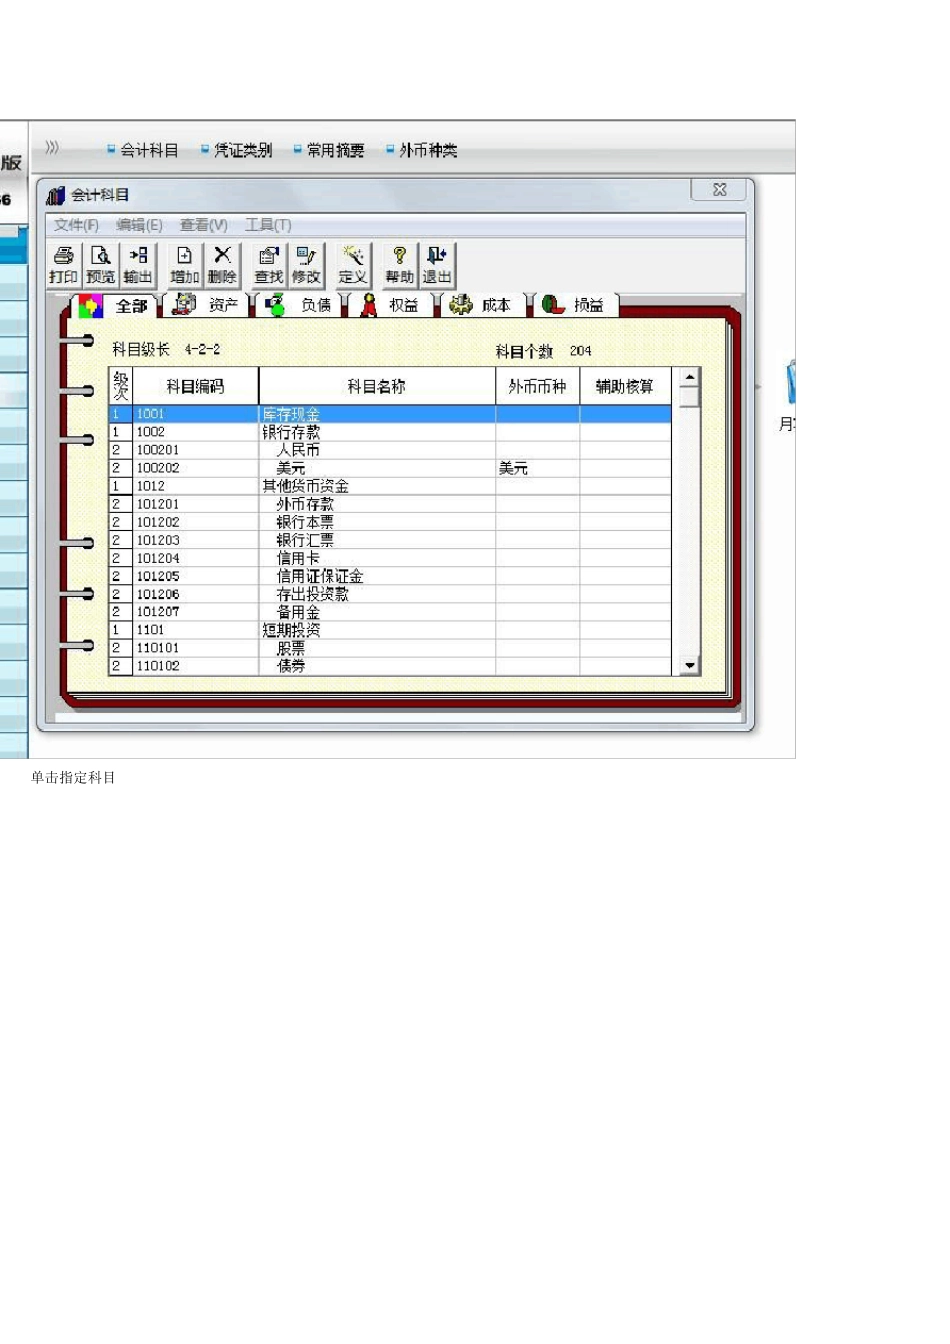Image resolution: width=950 pixels, height=1344 pixels.
Task: Click account code 1001
Action: (x=150, y=414)
